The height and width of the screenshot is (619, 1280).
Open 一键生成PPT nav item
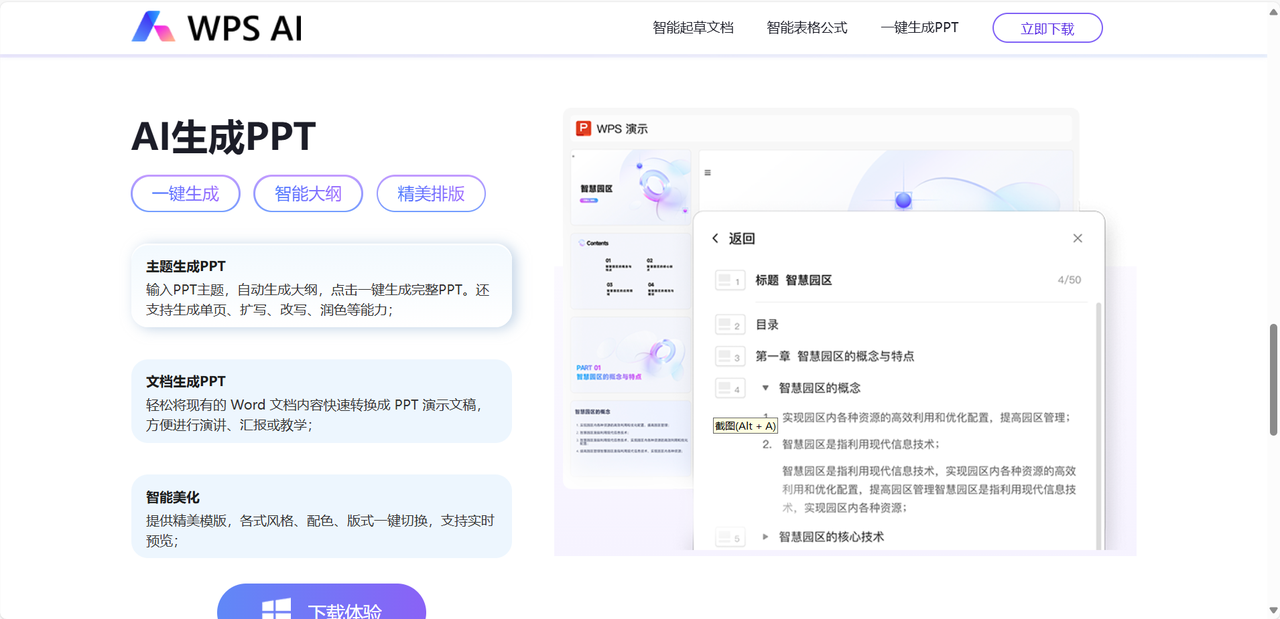(919, 28)
